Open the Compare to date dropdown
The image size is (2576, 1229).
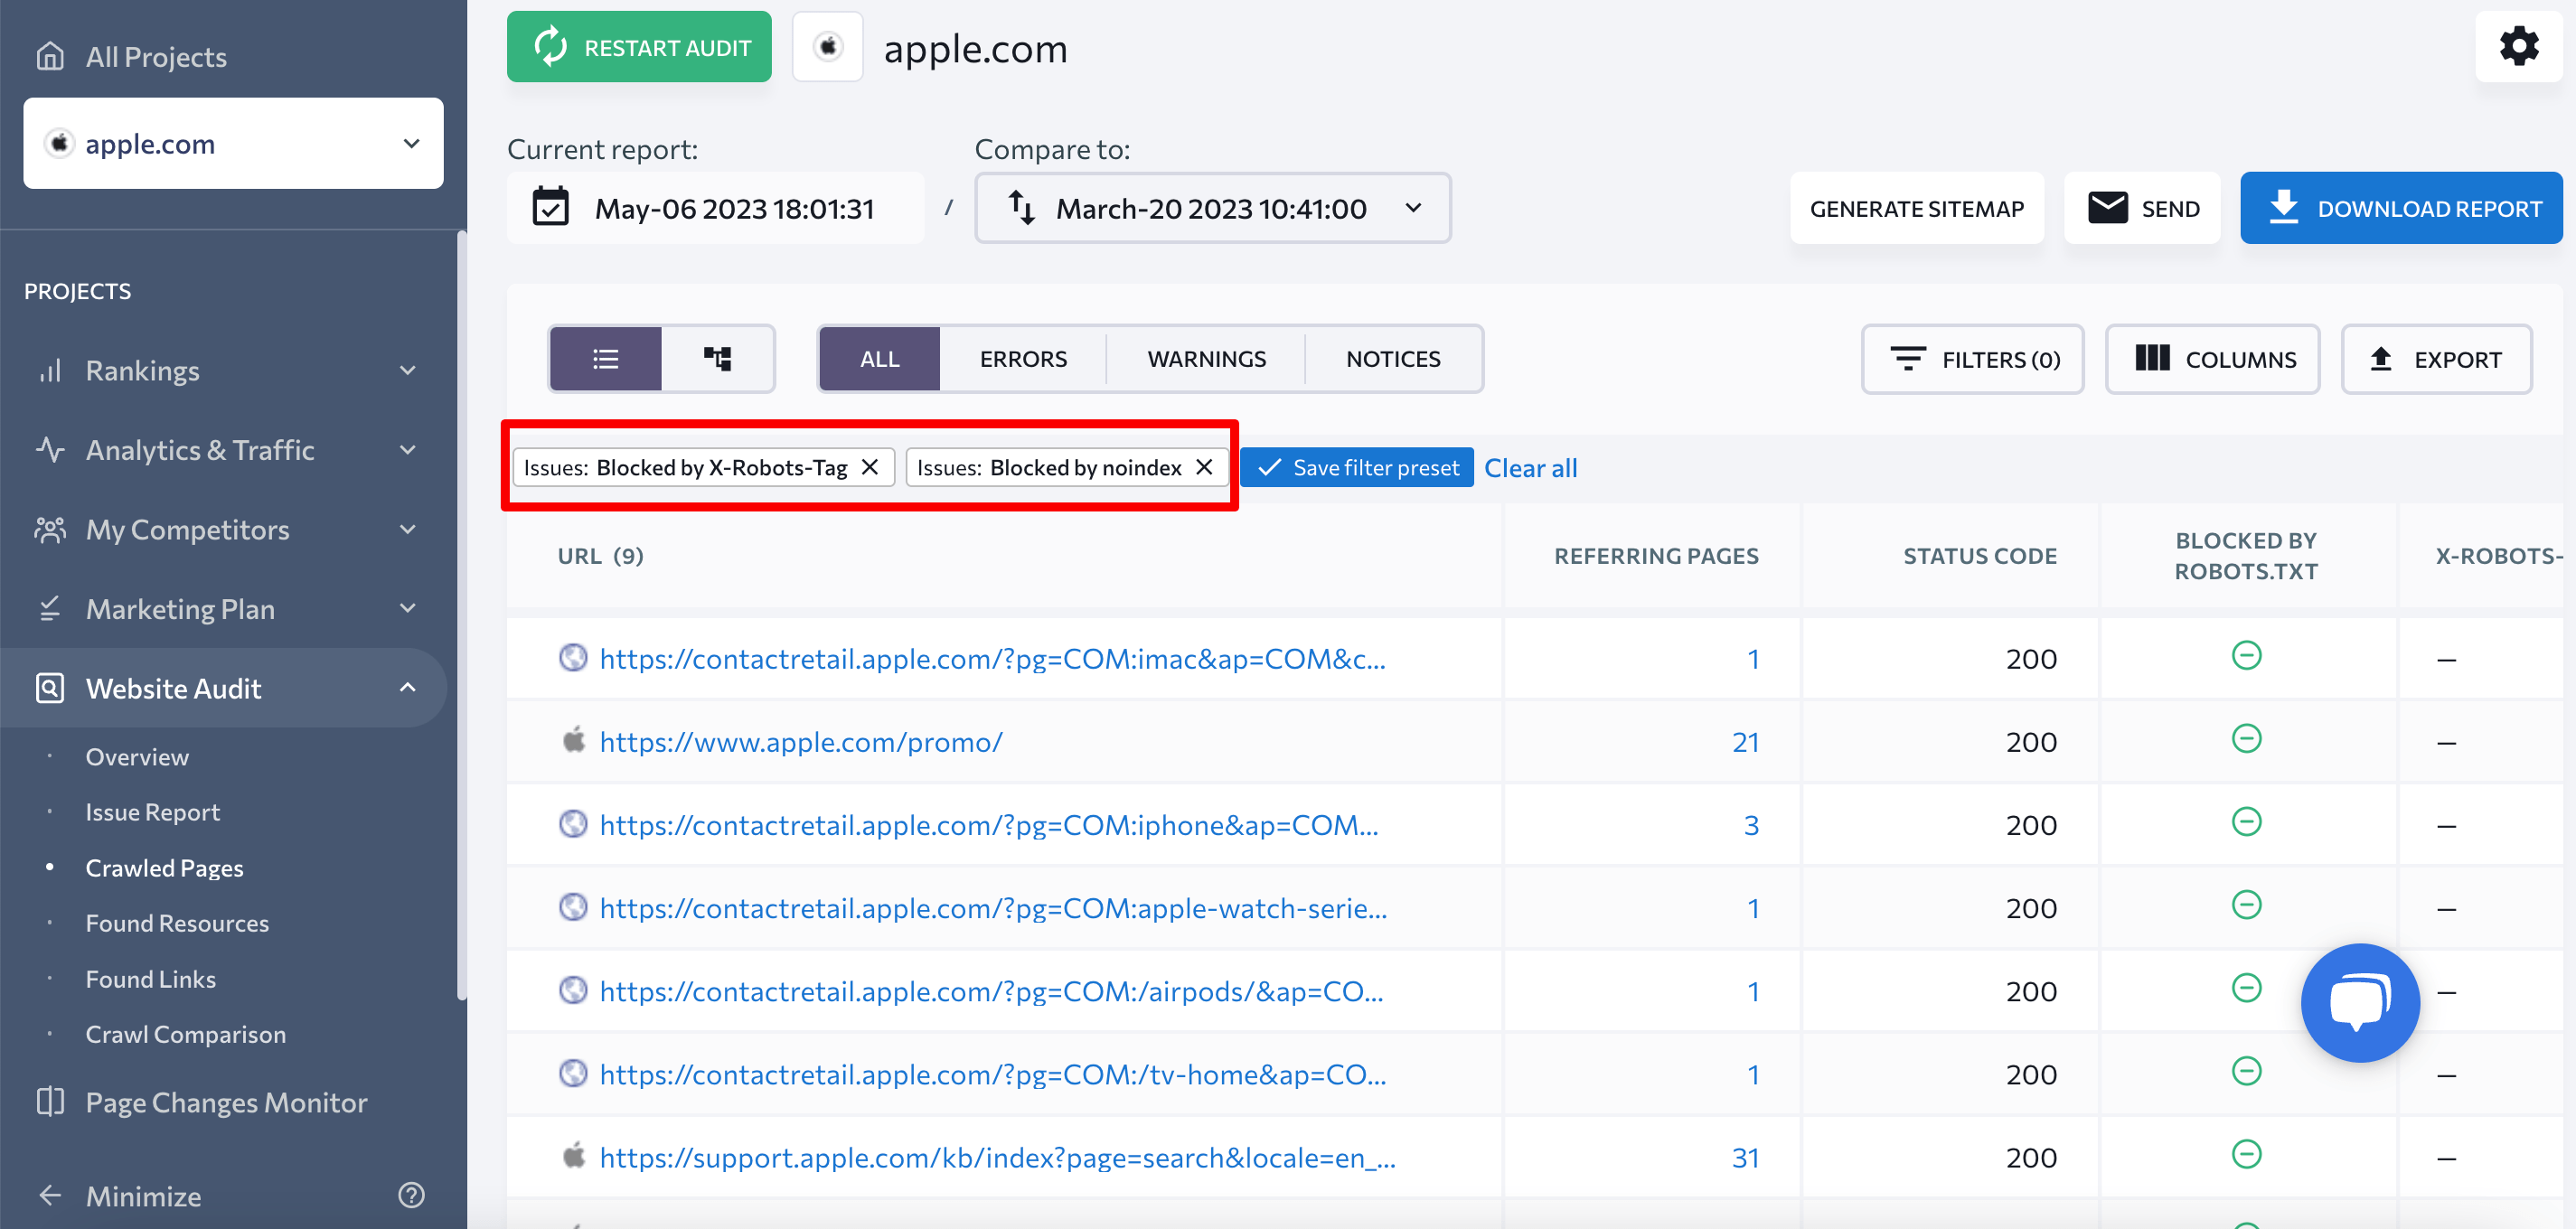click(x=1212, y=208)
